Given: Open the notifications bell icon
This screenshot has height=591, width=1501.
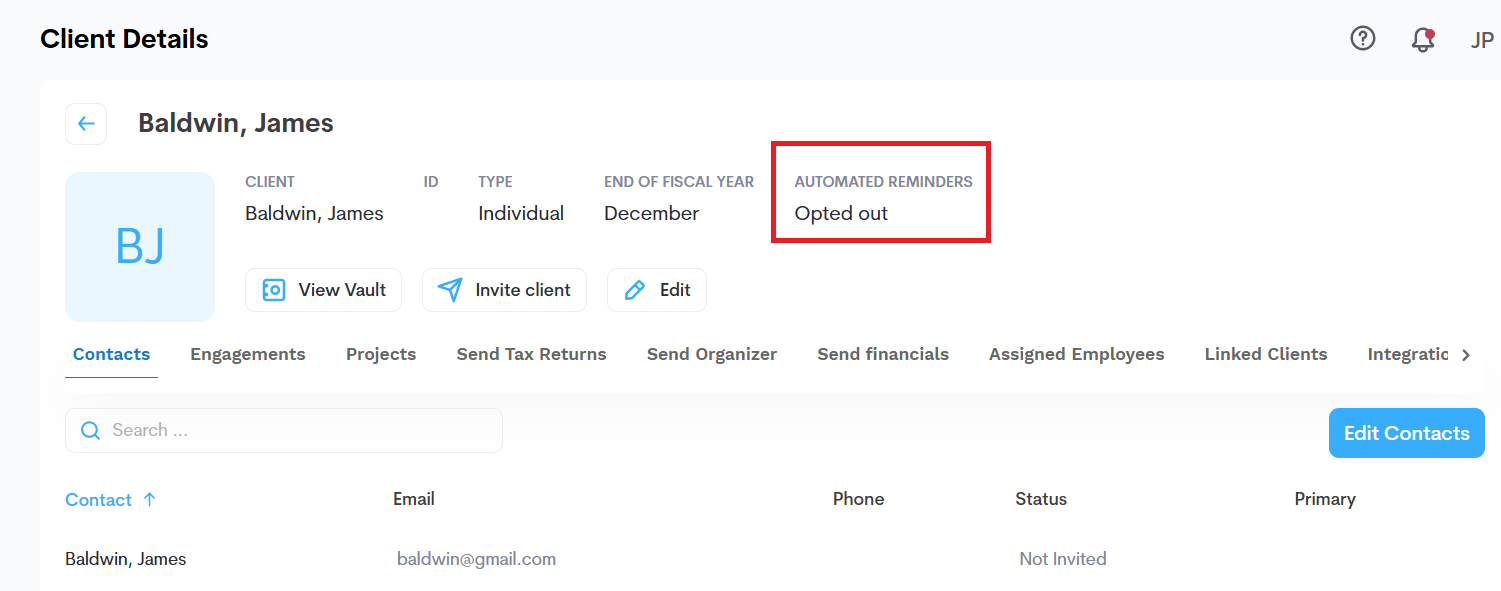Looking at the screenshot, I should click(x=1422, y=39).
